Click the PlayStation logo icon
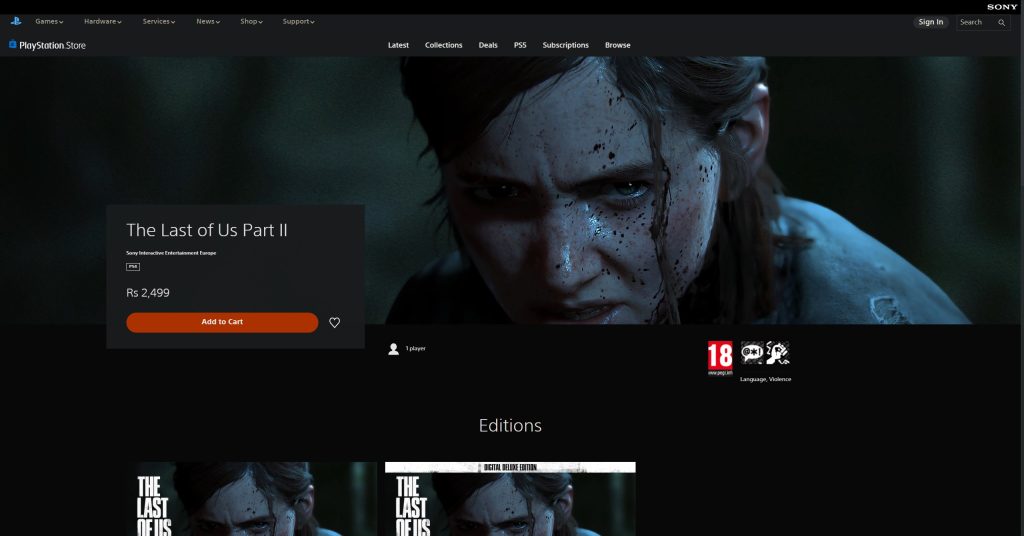The image size is (1024, 536). (x=16, y=21)
